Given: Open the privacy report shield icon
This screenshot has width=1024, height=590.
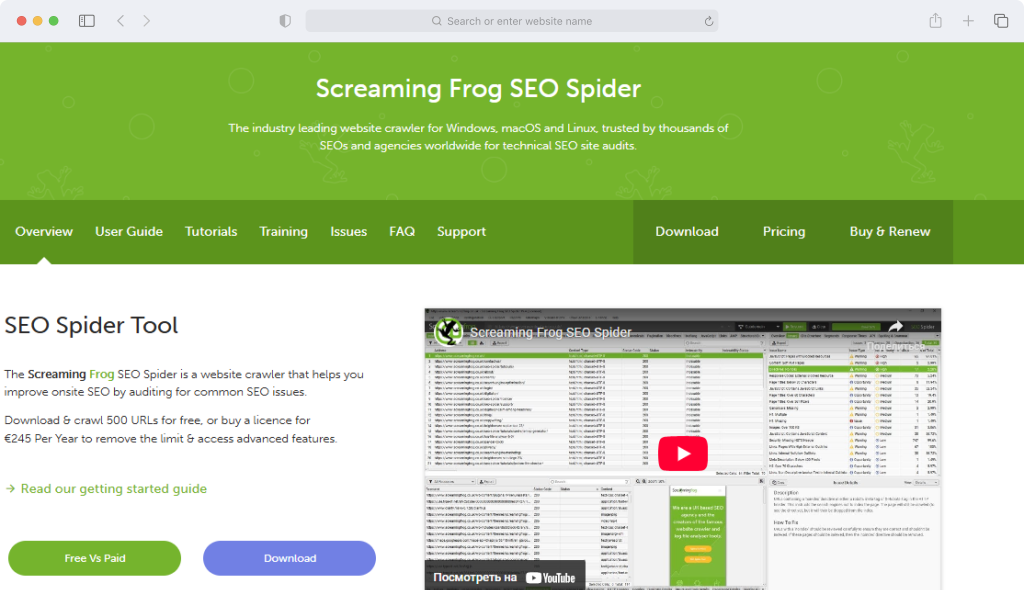Looking at the screenshot, I should tap(285, 21).
